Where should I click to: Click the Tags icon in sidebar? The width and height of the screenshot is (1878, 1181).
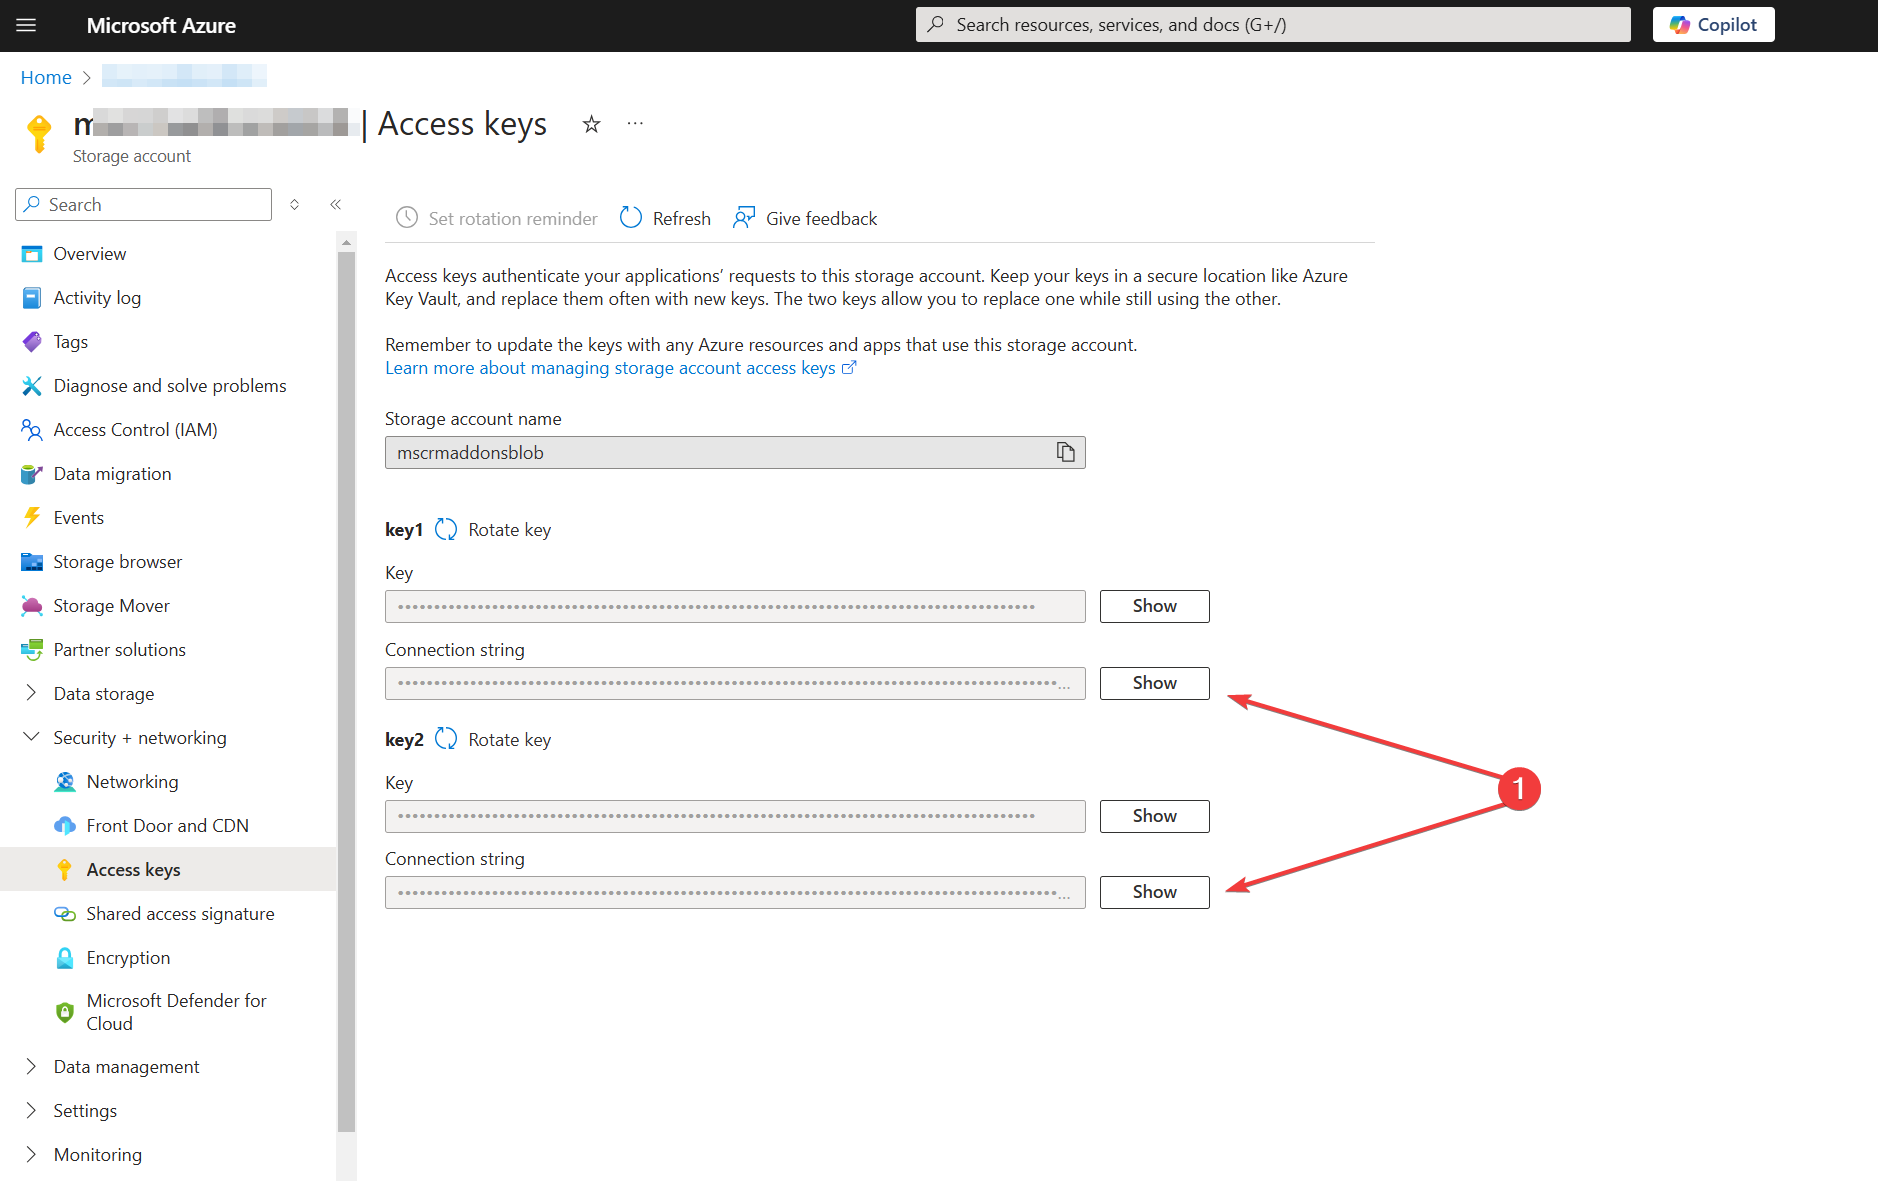tap(32, 342)
